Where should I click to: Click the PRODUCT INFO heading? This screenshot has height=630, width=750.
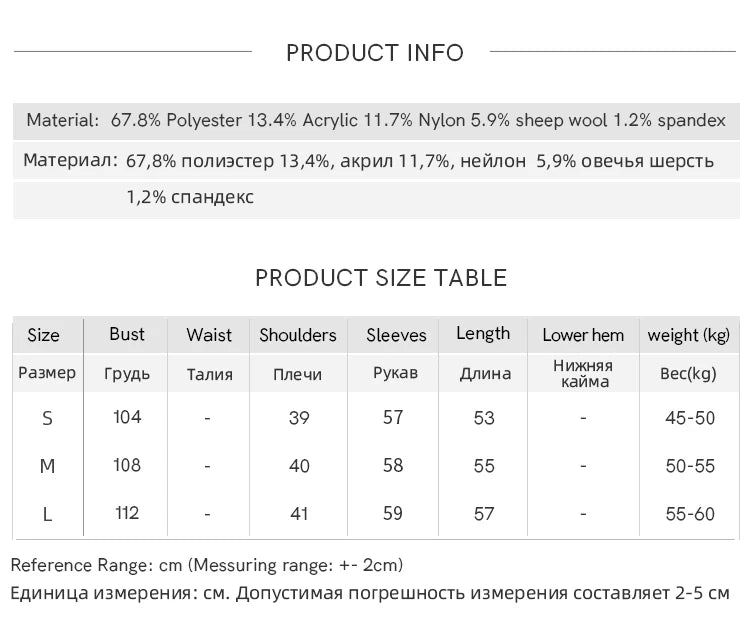pyautogui.click(x=375, y=53)
